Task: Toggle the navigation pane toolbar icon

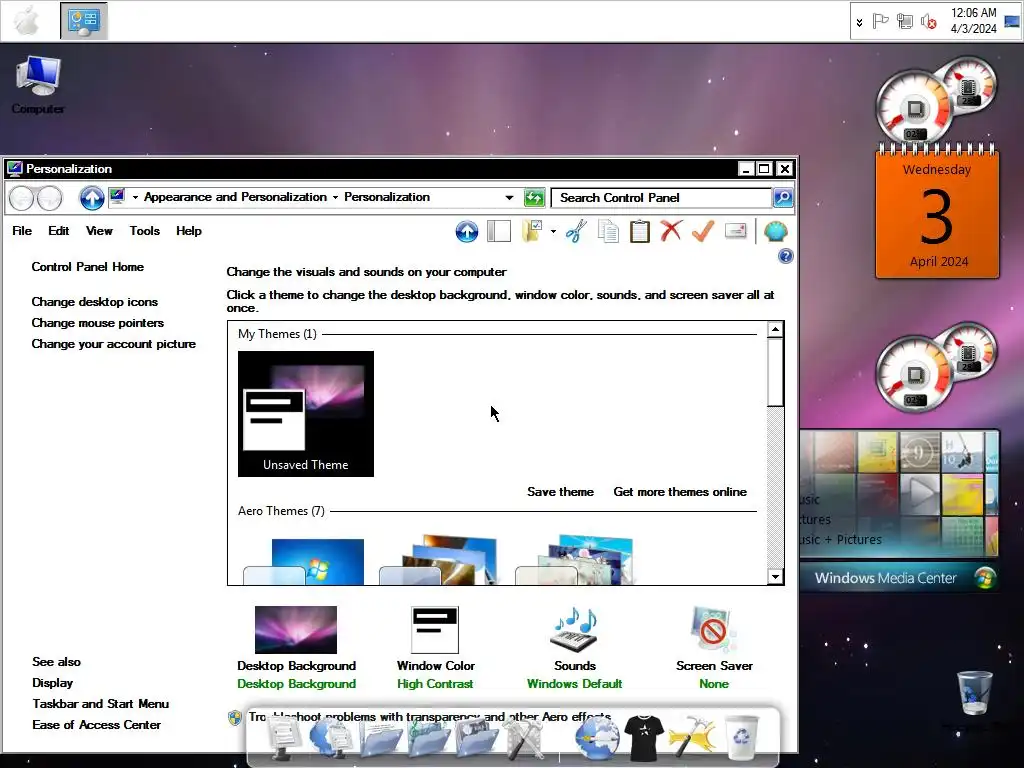Action: pos(499,231)
